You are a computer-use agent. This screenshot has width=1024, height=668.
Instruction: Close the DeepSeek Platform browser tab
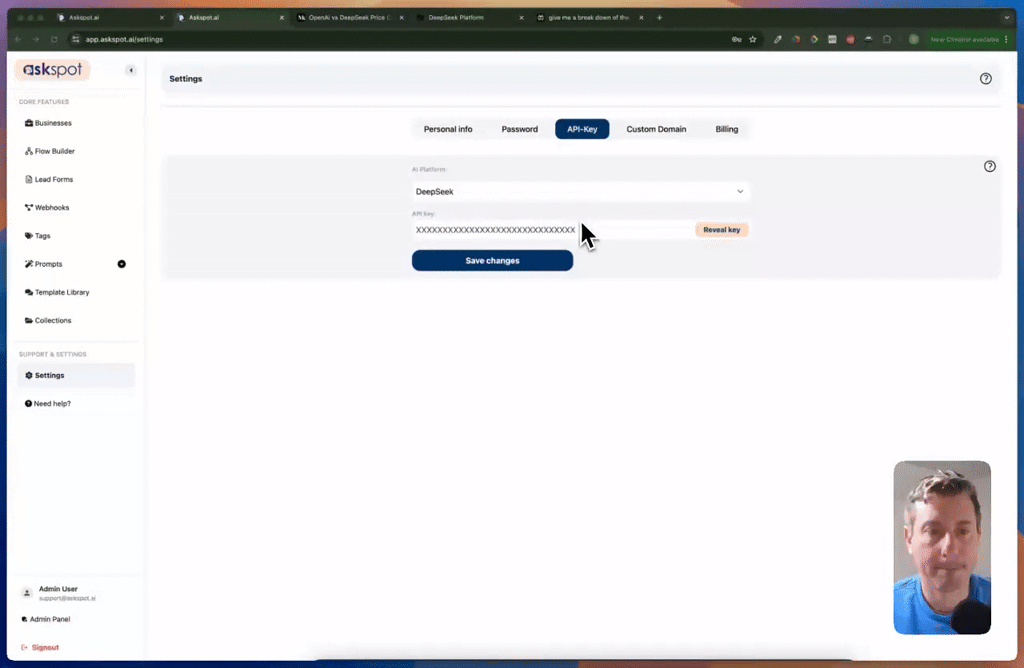pyautogui.click(x=521, y=18)
